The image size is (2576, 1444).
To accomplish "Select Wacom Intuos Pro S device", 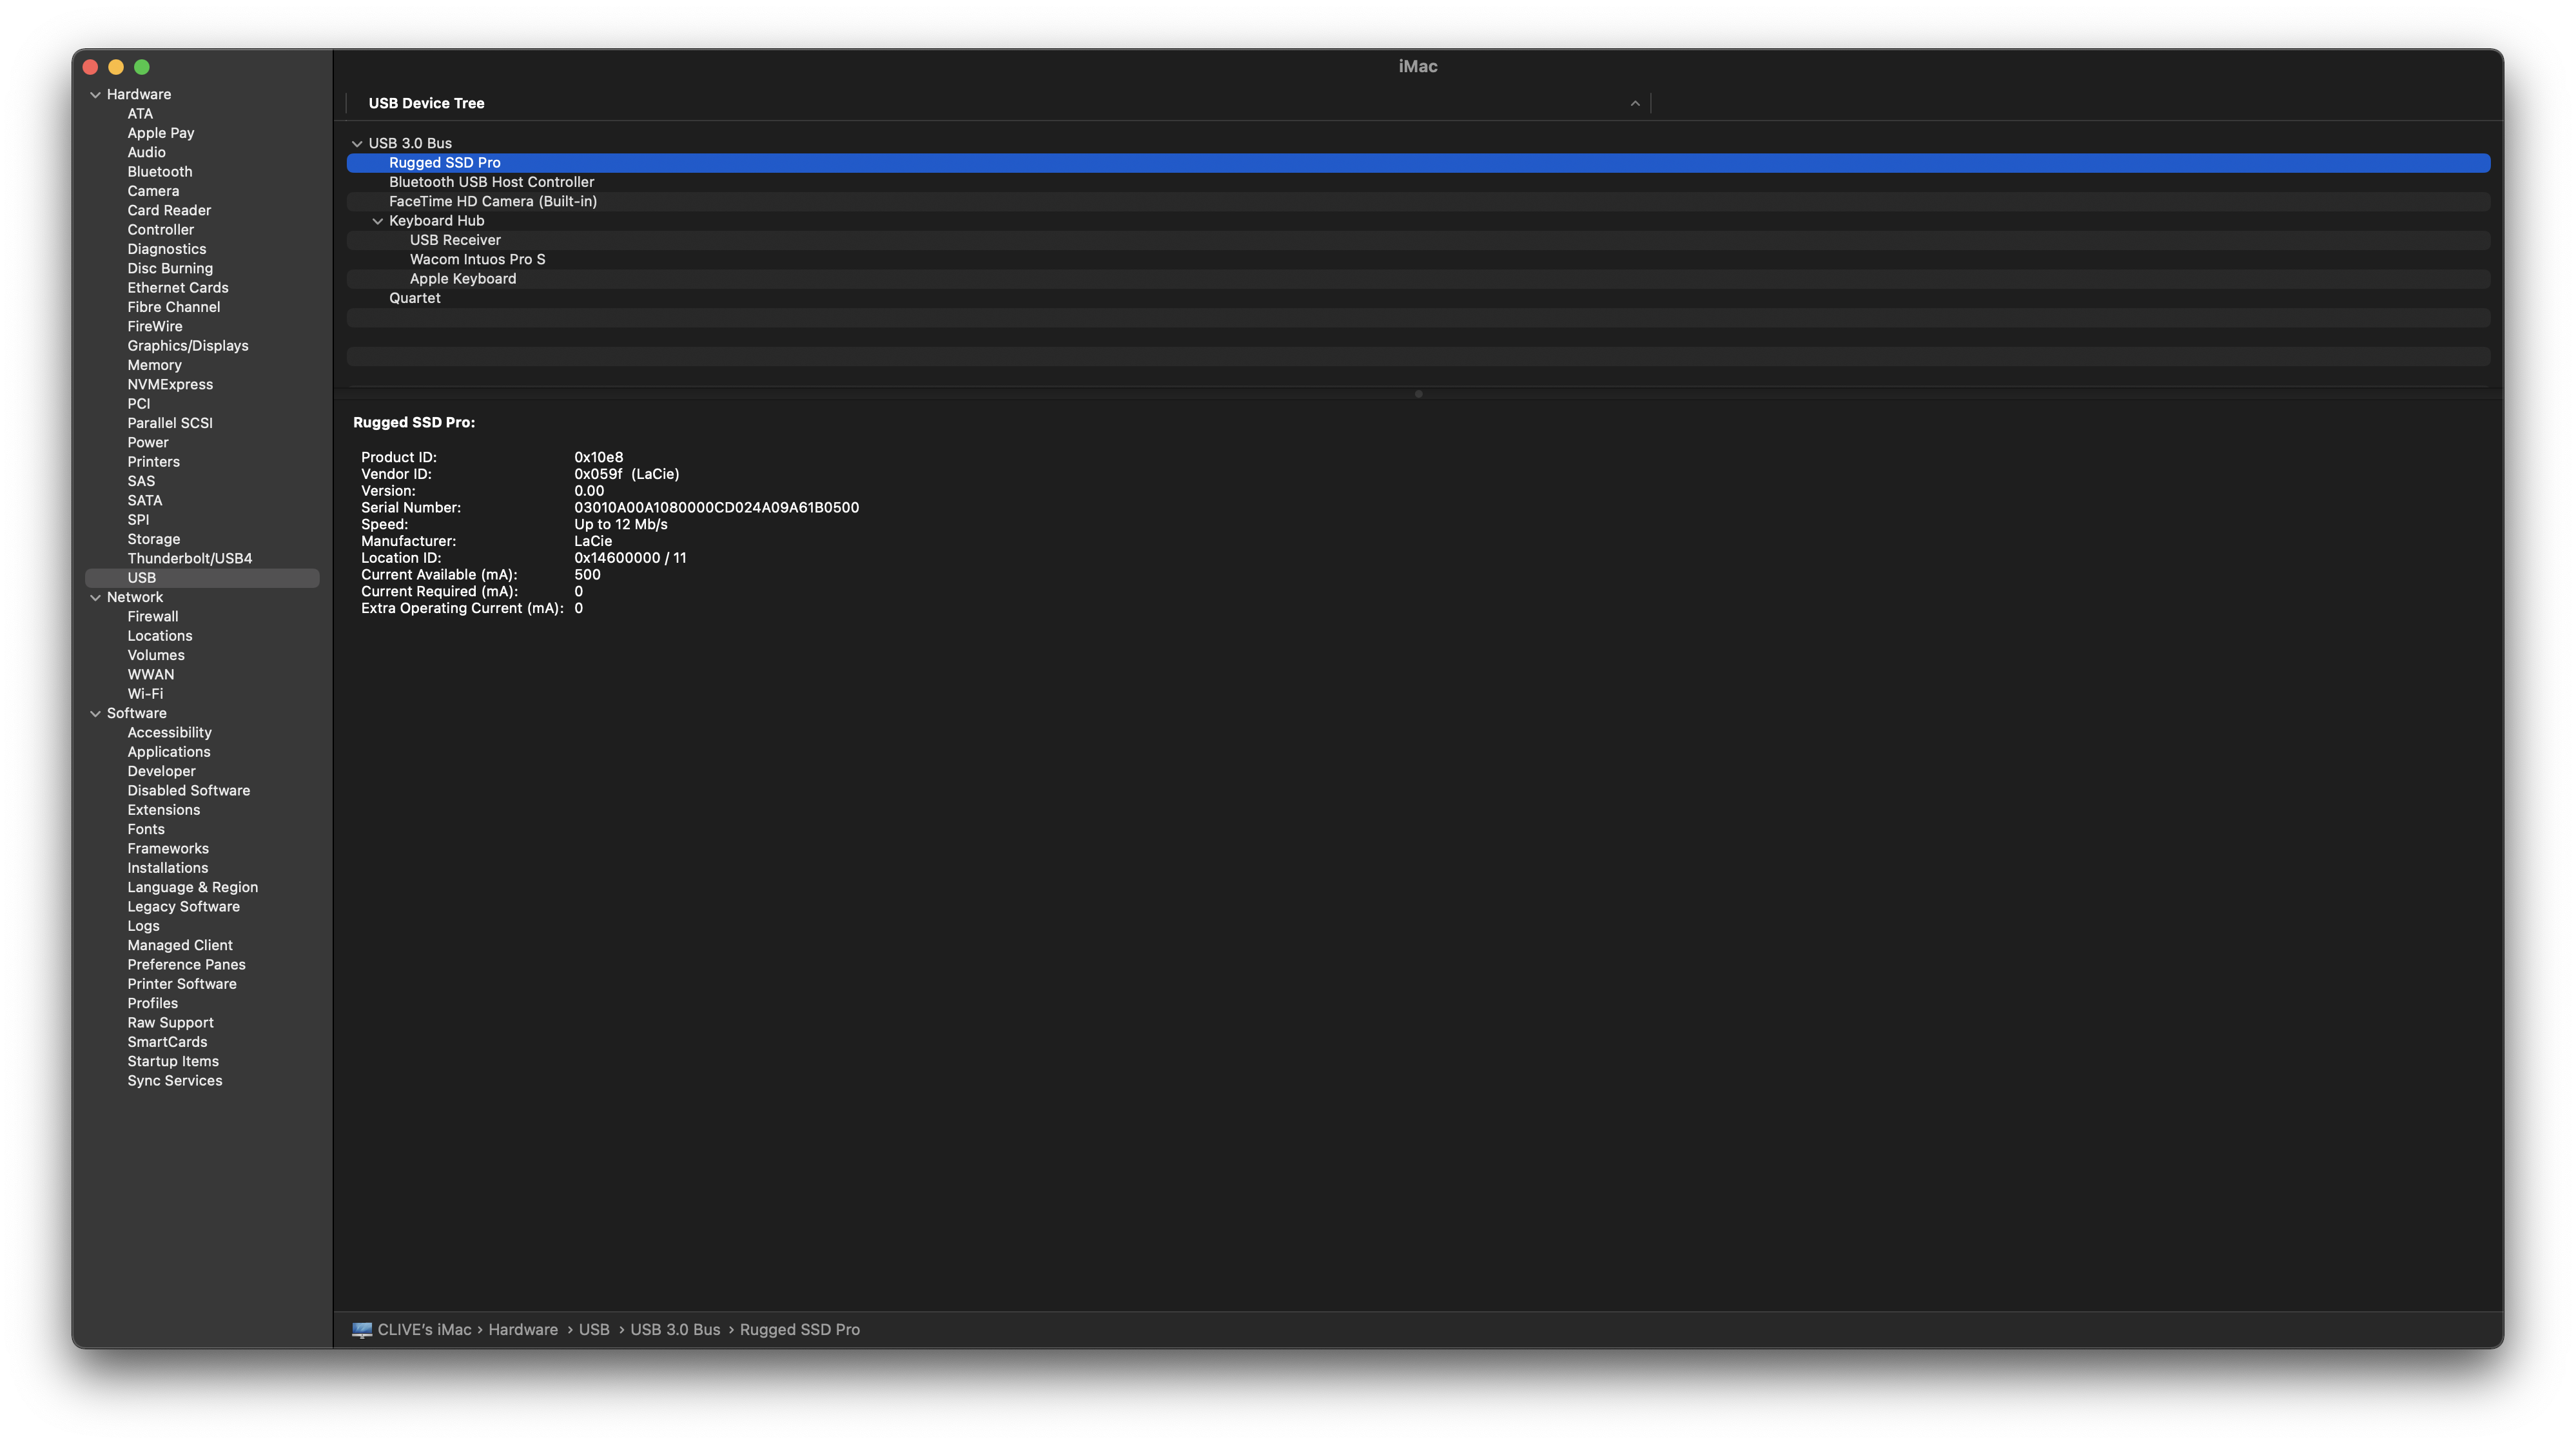I will [477, 259].
